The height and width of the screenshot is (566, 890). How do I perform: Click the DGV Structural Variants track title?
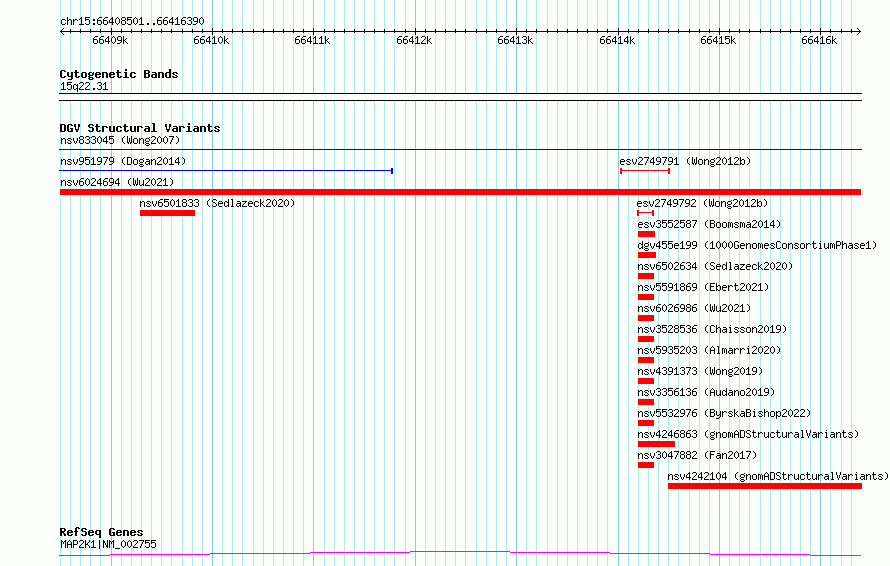140,128
